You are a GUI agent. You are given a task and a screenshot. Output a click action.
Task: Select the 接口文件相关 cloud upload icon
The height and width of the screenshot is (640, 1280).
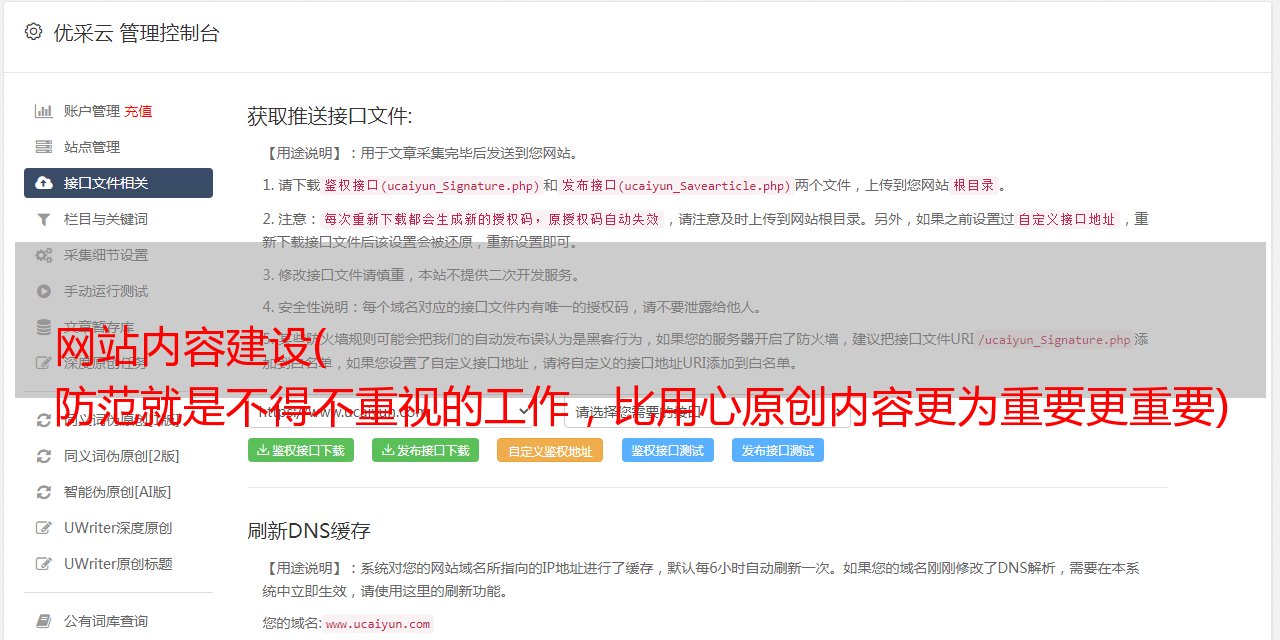click(x=44, y=183)
